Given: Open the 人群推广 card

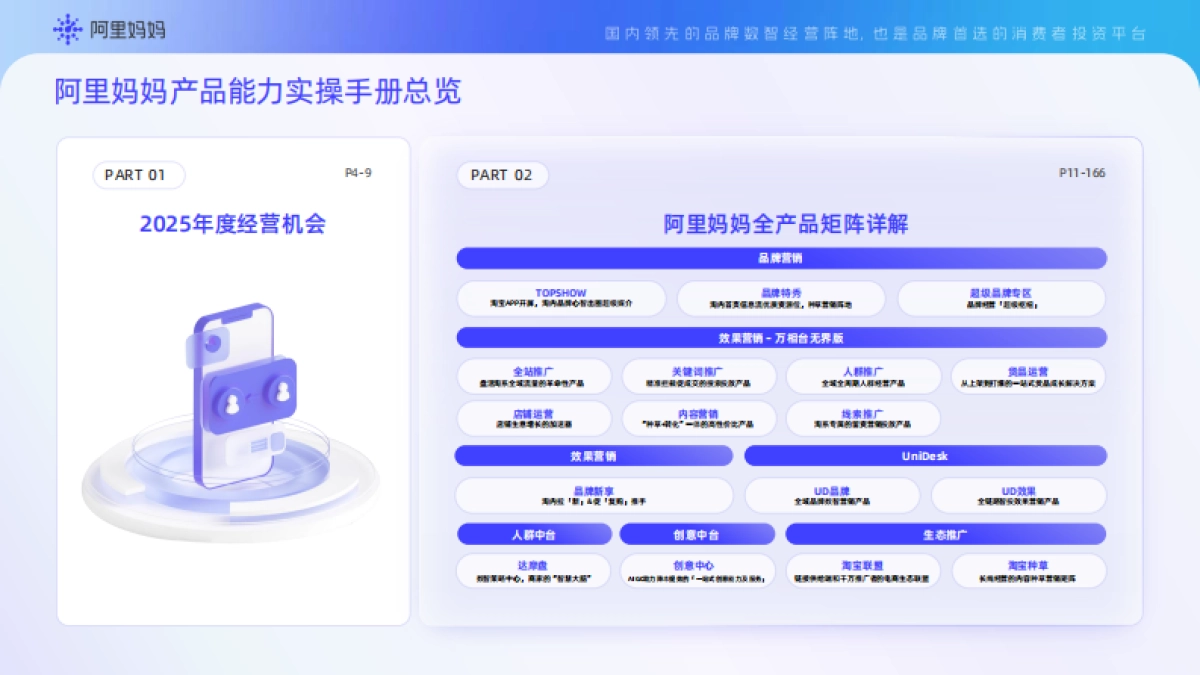Looking at the screenshot, I should click(864, 375).
